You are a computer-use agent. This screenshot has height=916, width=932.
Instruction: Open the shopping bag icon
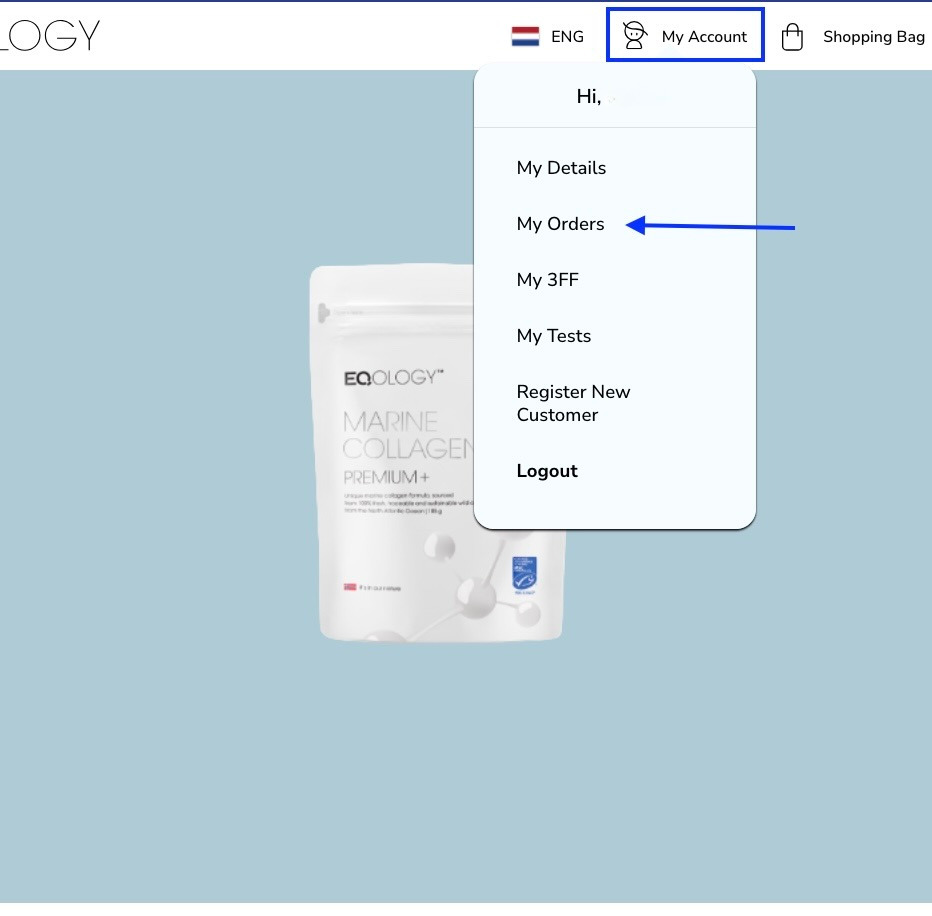pyautogui.click(x=792, y=37)
